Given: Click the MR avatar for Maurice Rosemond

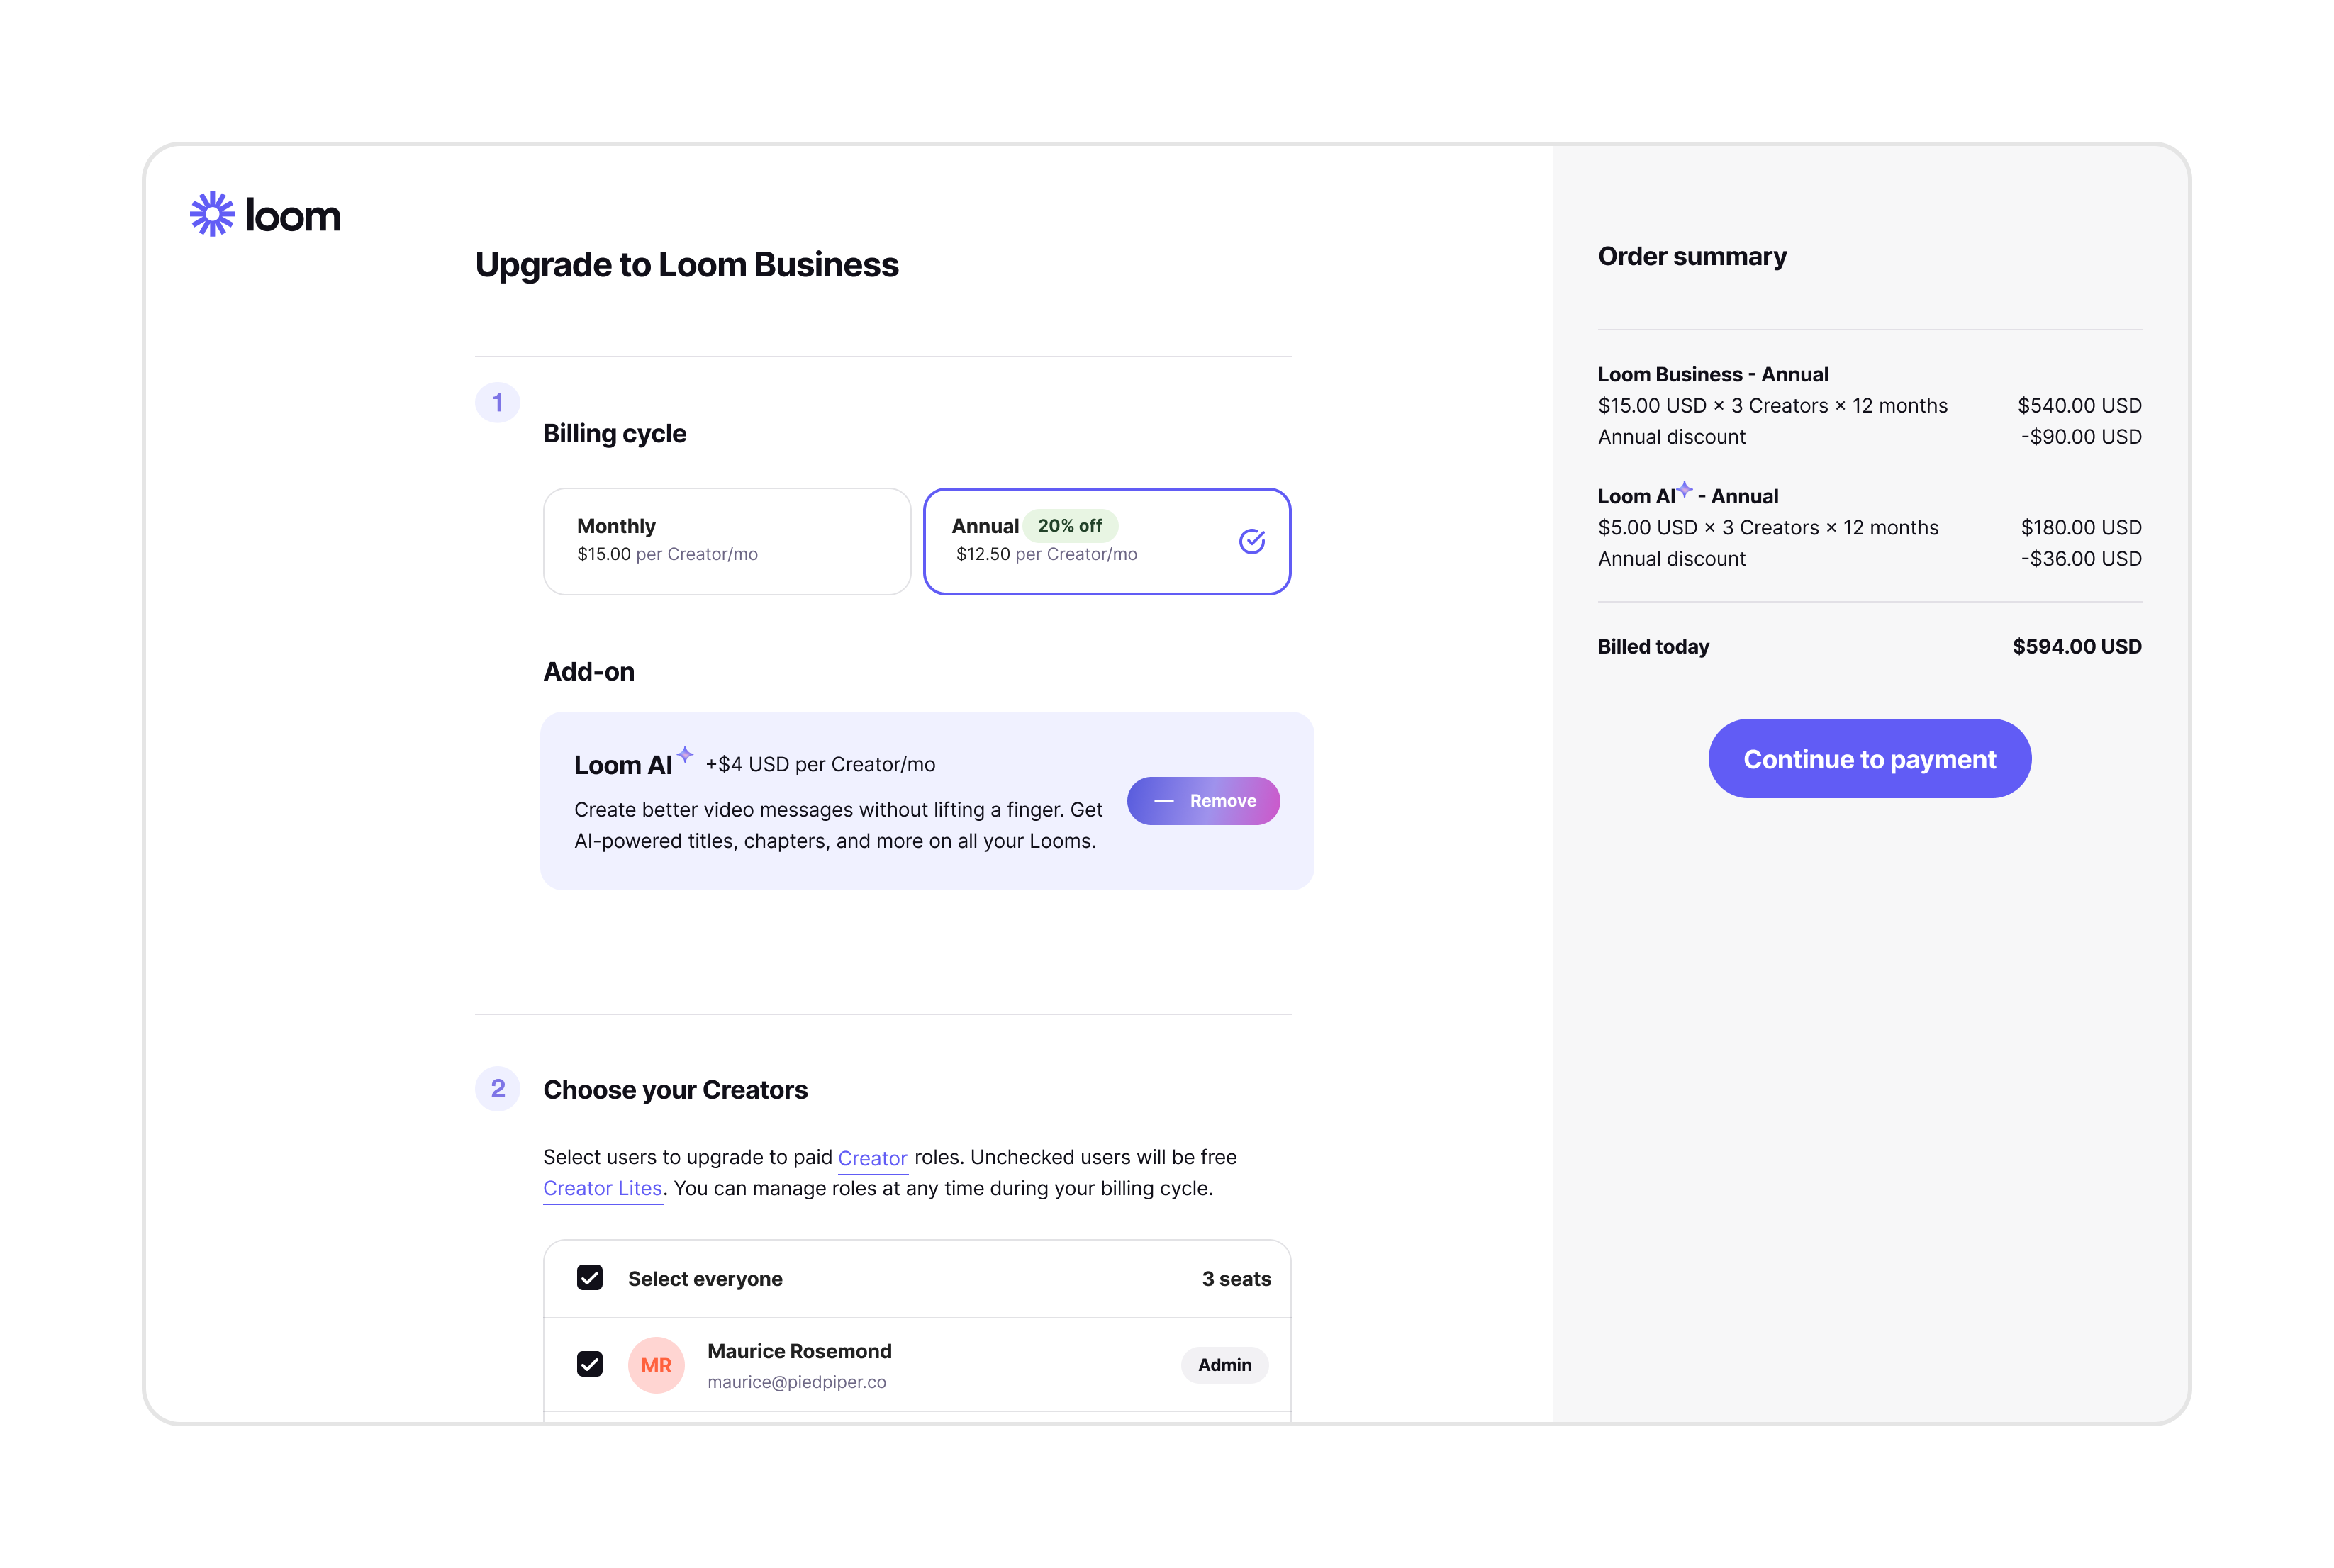Looking at the screenshot, I should pyautogui.click(x=656, y=1365).
